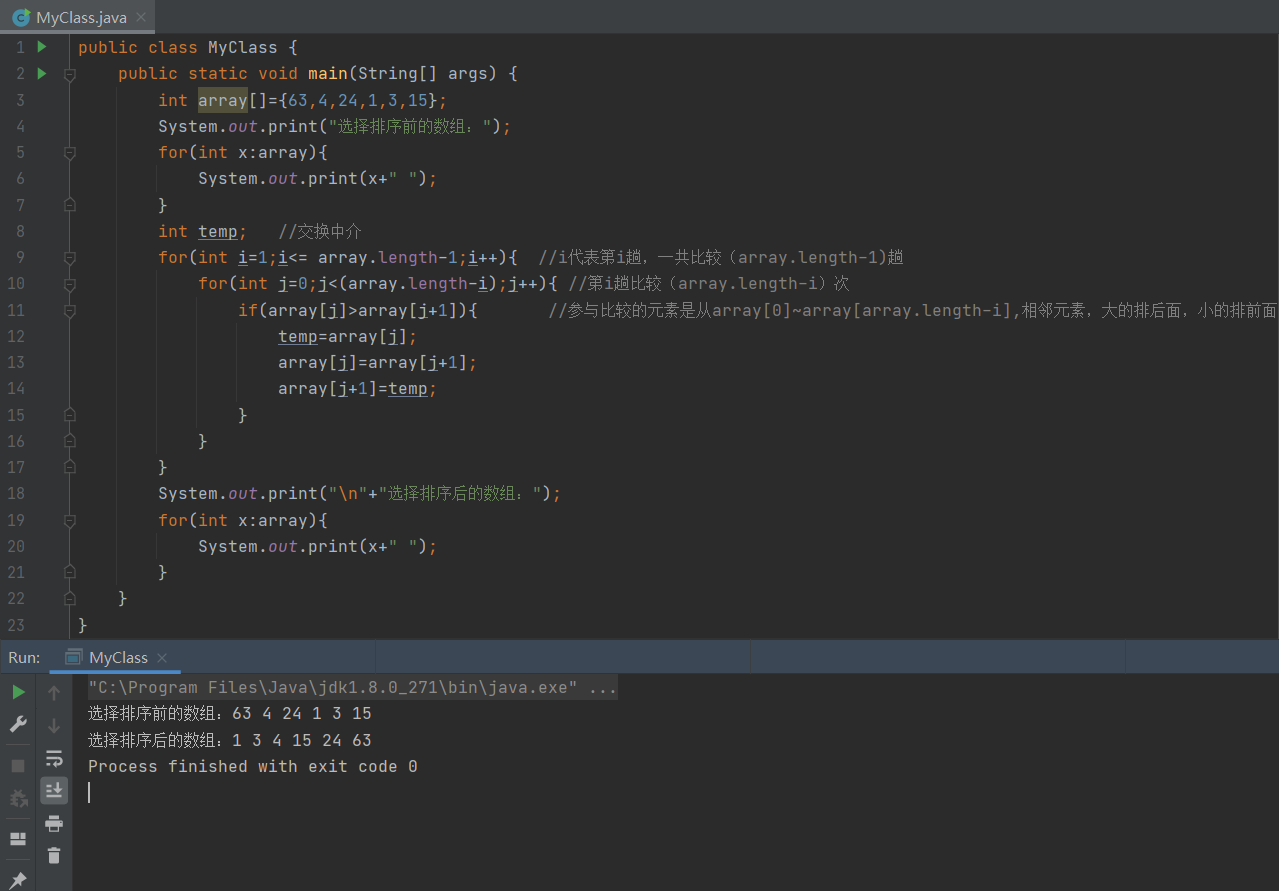Collapse the for loop fold on line 5
Viewport: 1279px width, 891px height.
coord(69,153)
